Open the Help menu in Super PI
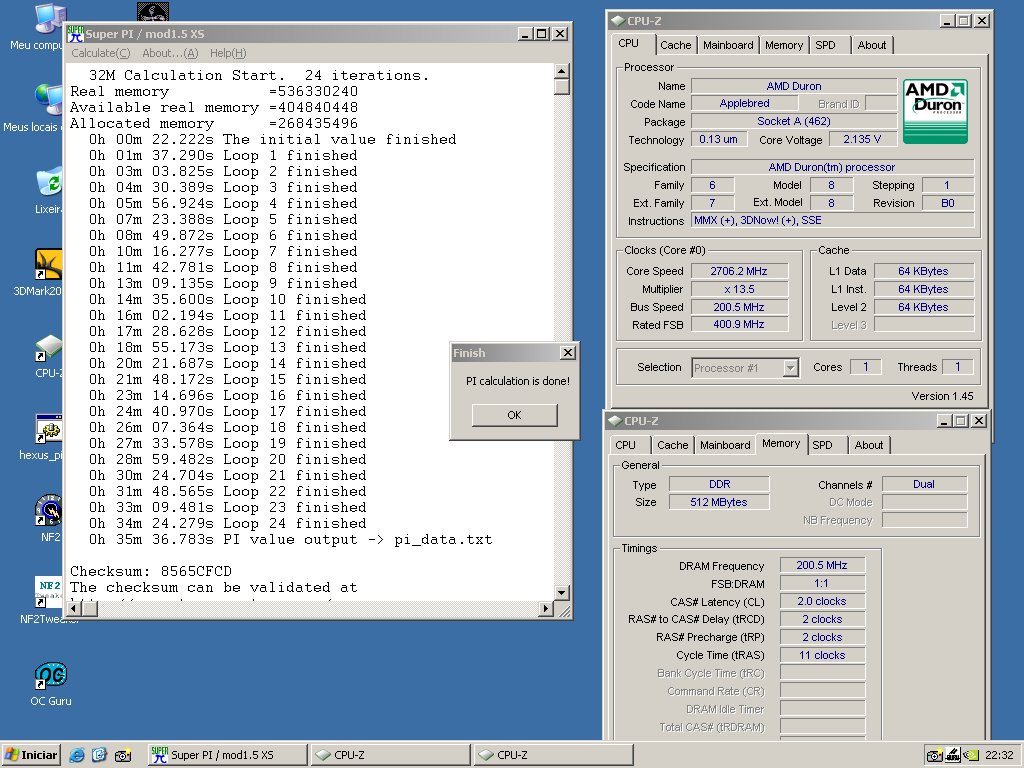This screenshot has height=768, width=1024. coord(228,54)
